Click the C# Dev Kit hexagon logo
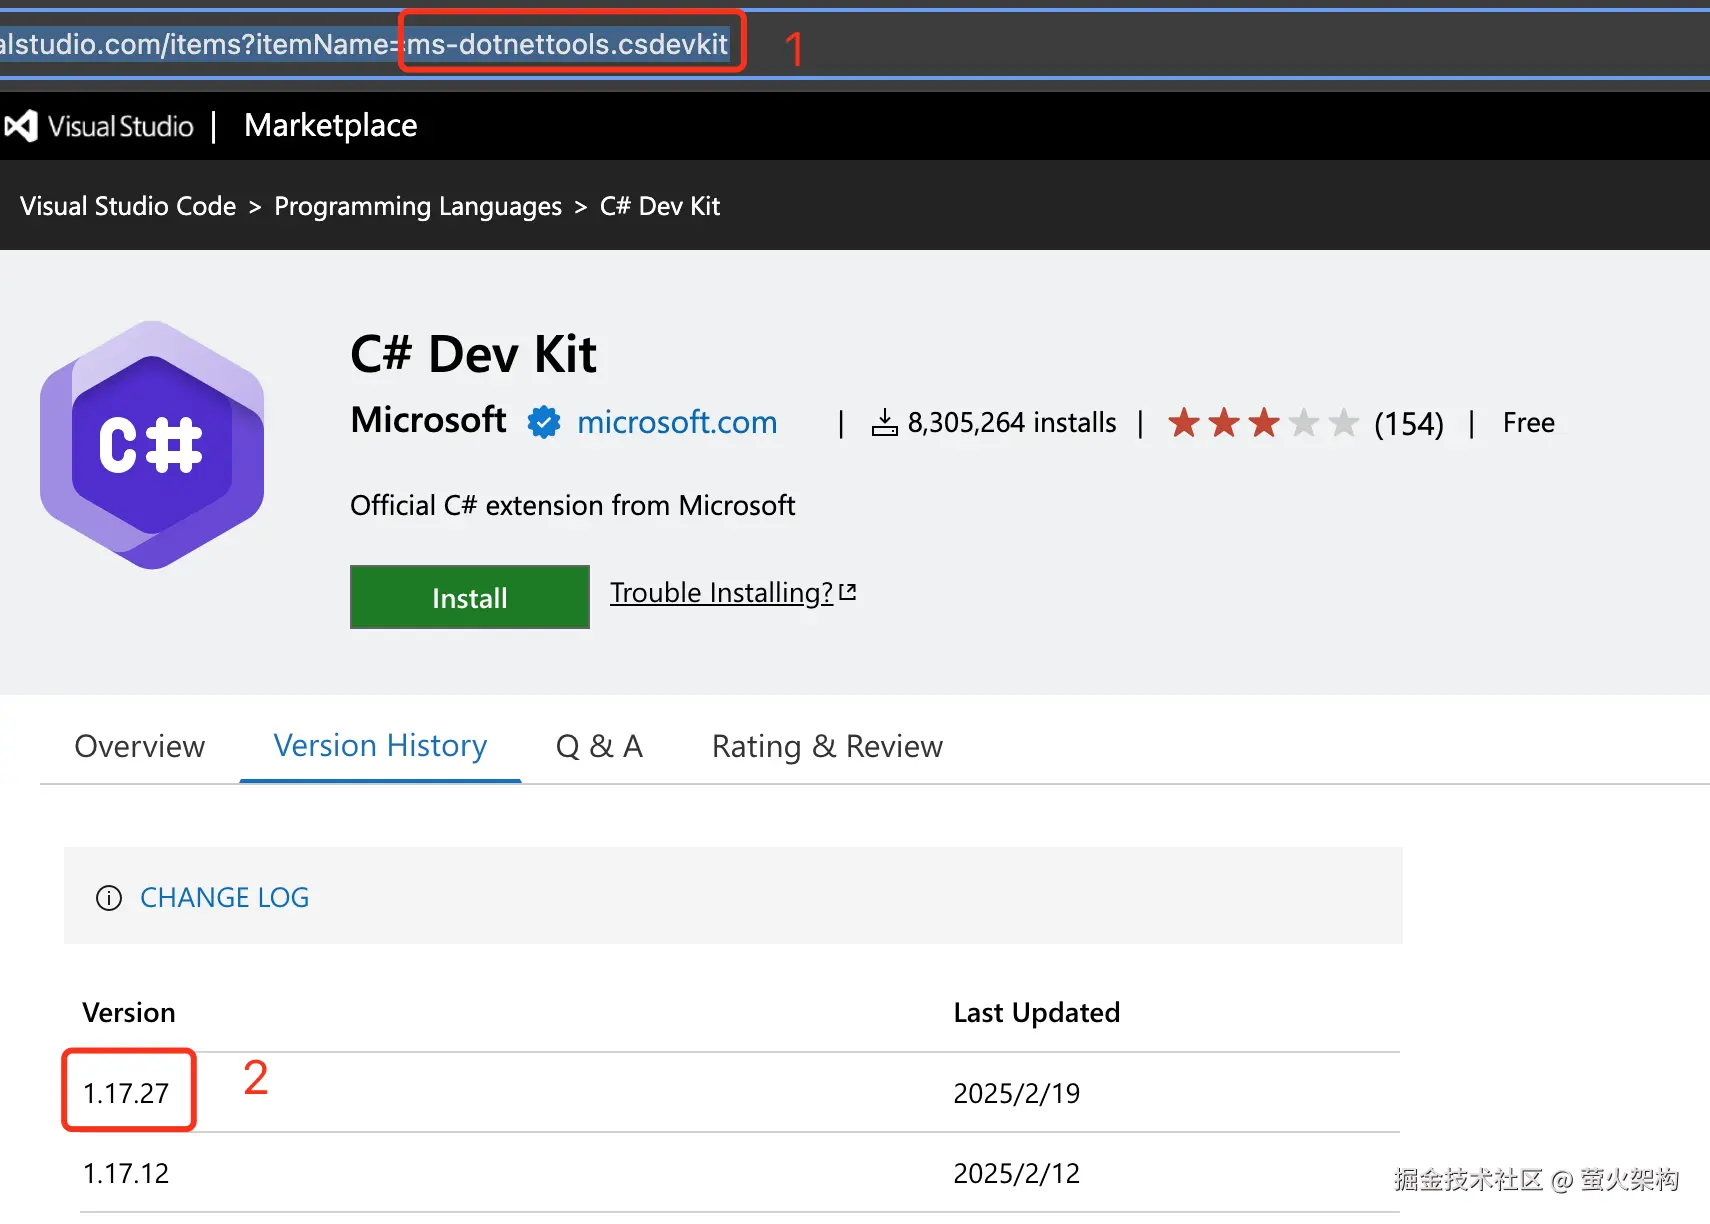Image resolution: width=1710 pixels, height=1224 pixels. tap(152, 445)
